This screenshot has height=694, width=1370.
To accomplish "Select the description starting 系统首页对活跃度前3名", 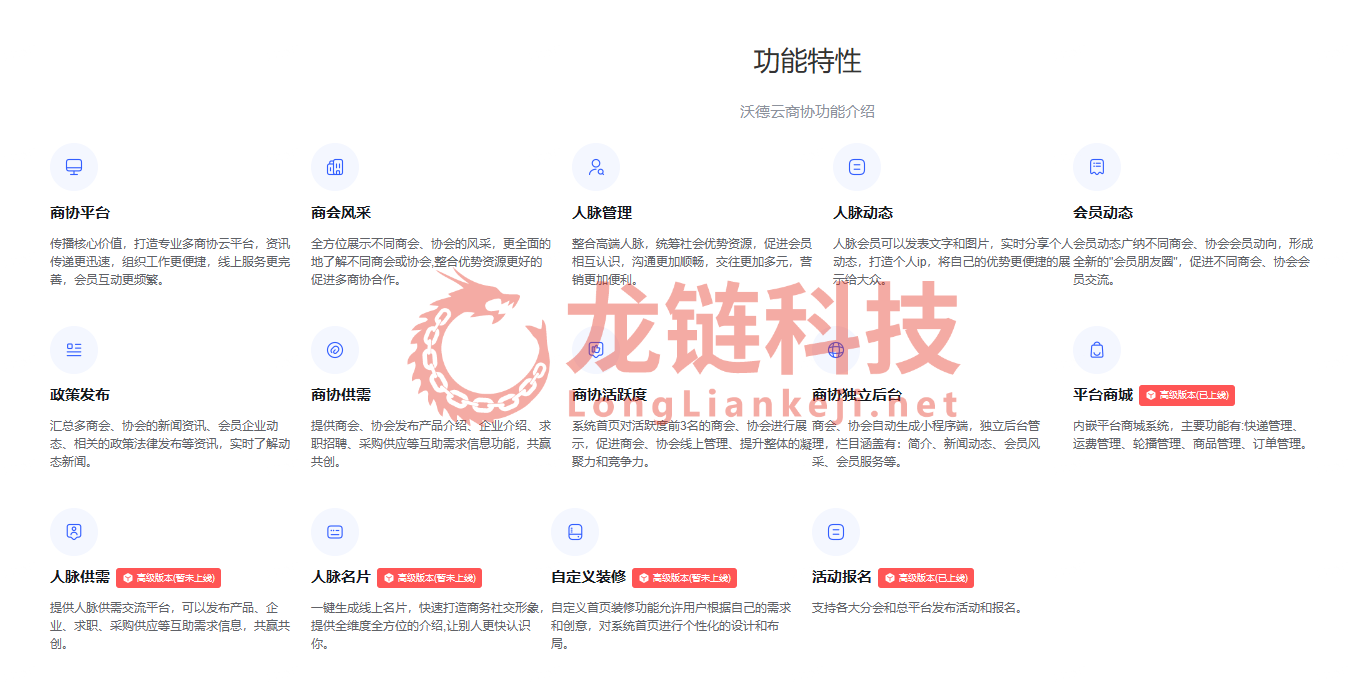I will pos(692,444).
